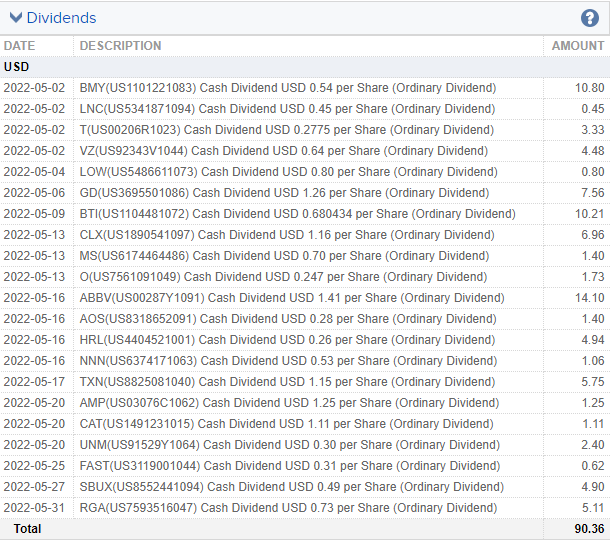Click the Dividends section title
This screenshot has height=544, width=613.
[x=61, y=18]
